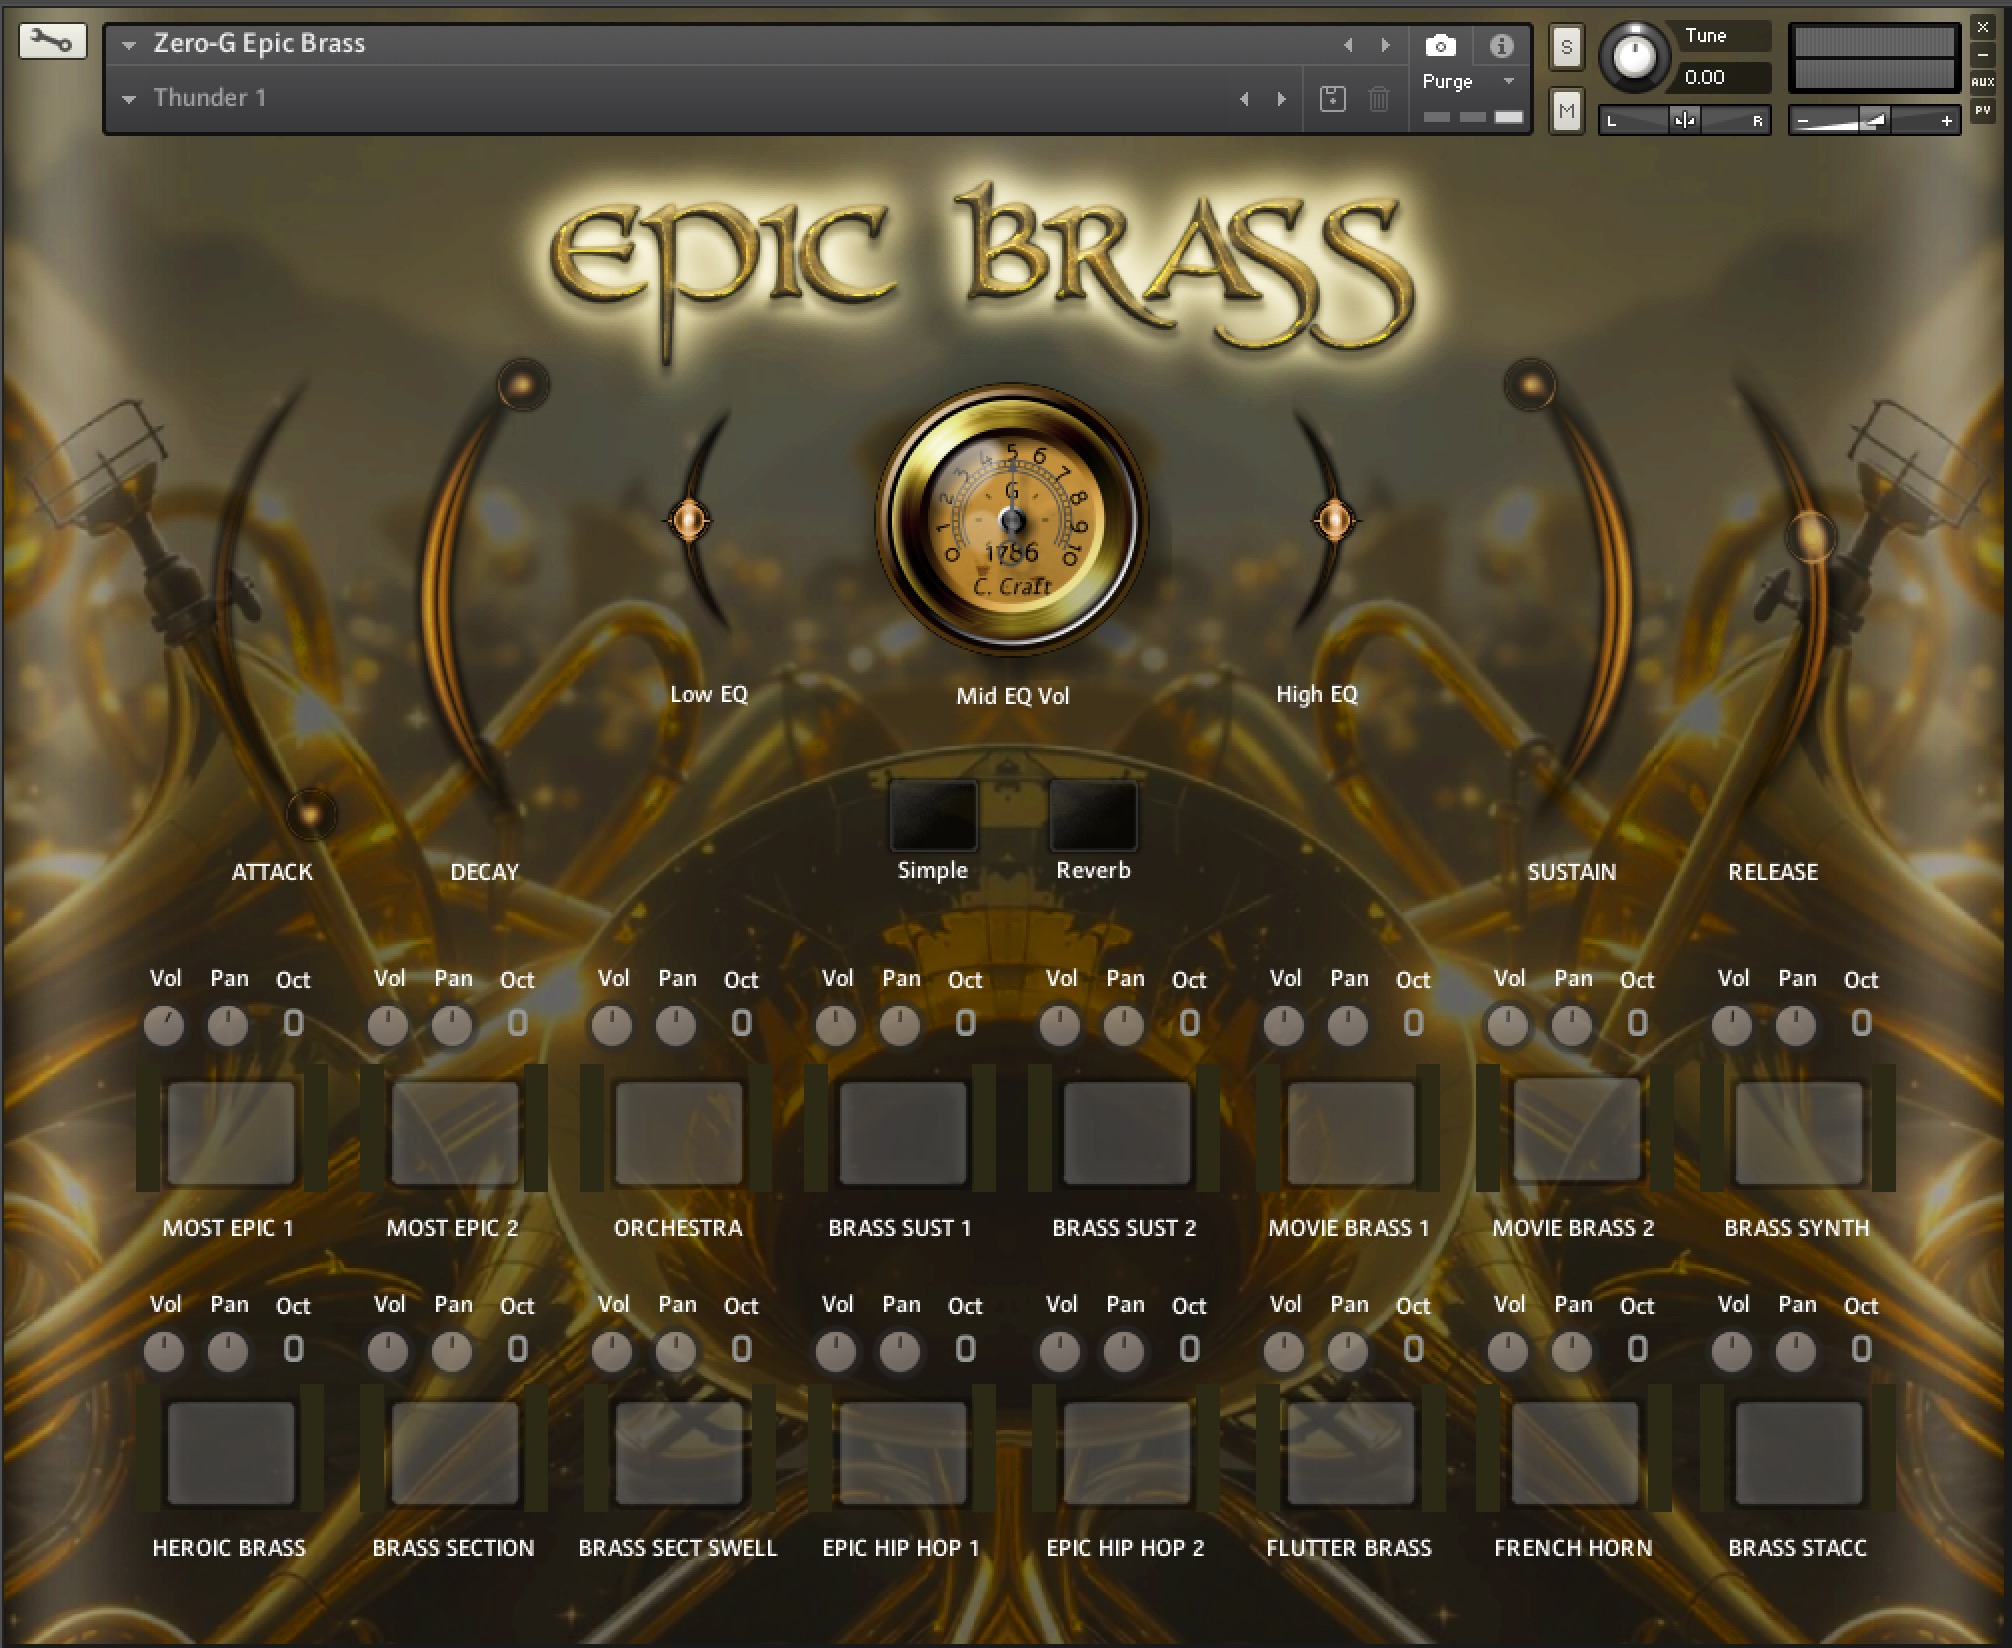Click the DECAY arc slider orb
This screenshot has width=2012, height=1648.
point(523,384)
